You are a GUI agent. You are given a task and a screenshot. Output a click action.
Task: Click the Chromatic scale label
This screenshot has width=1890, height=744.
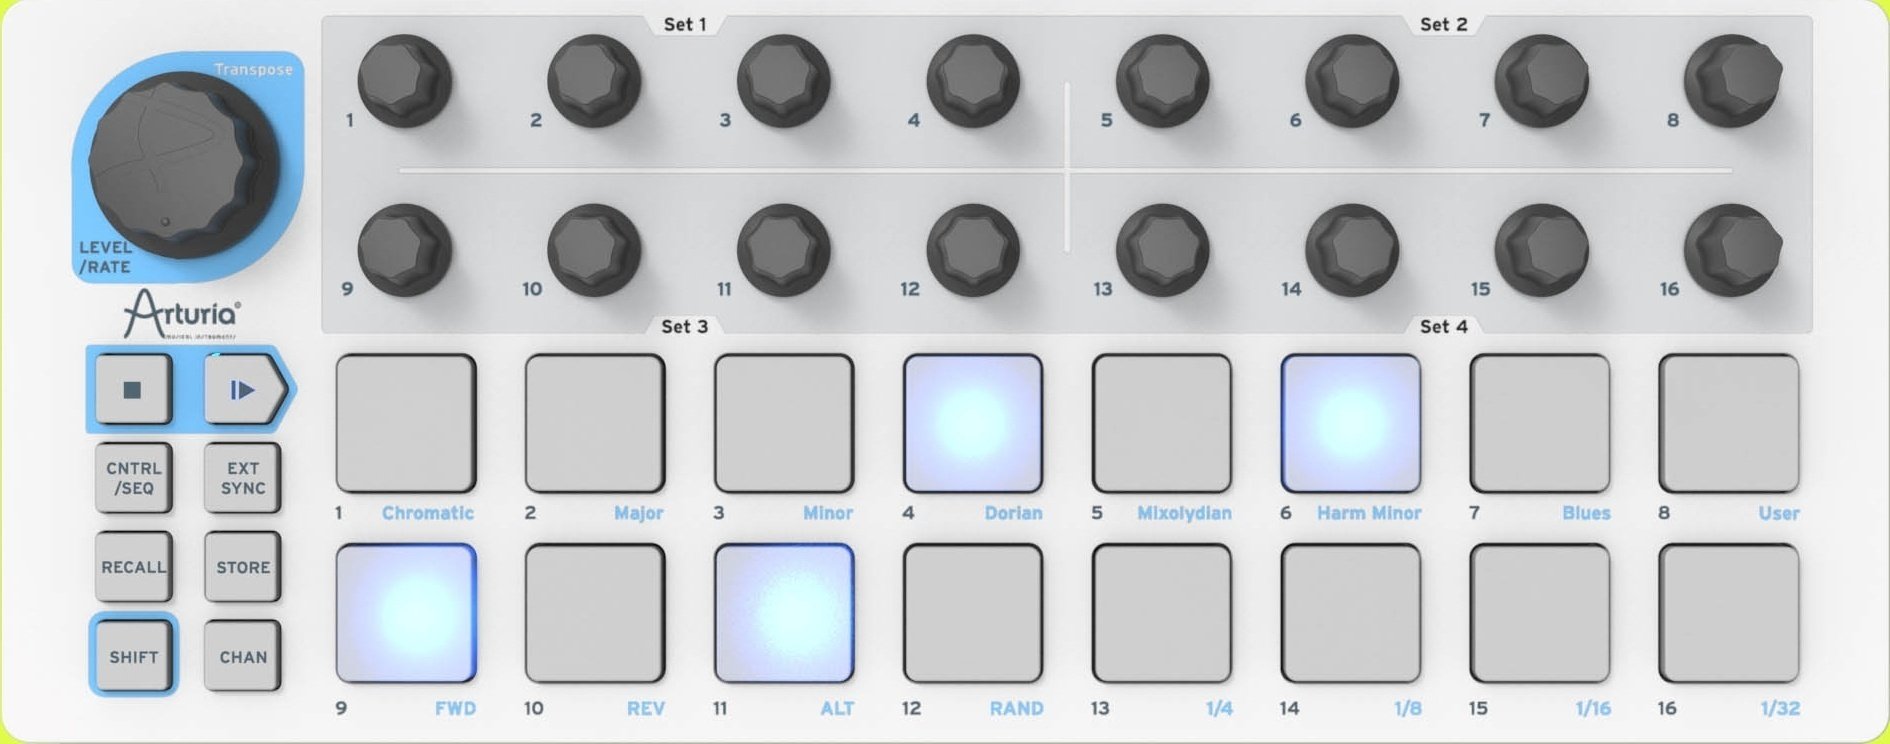427,513
